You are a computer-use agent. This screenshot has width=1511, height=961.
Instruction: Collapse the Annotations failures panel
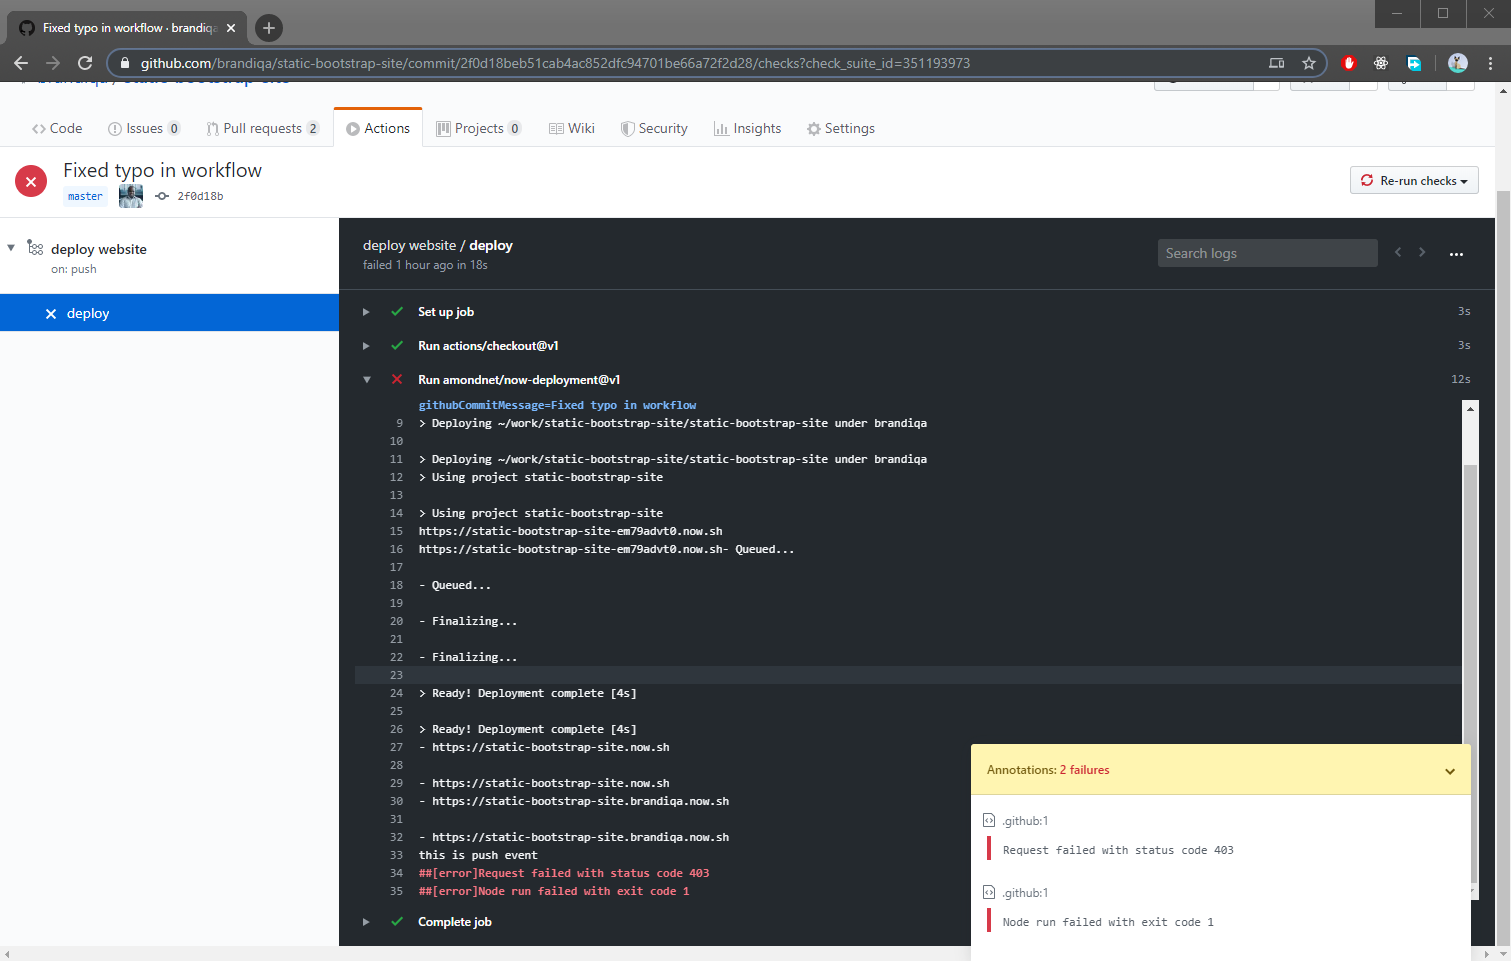[x=1450, y=771]
